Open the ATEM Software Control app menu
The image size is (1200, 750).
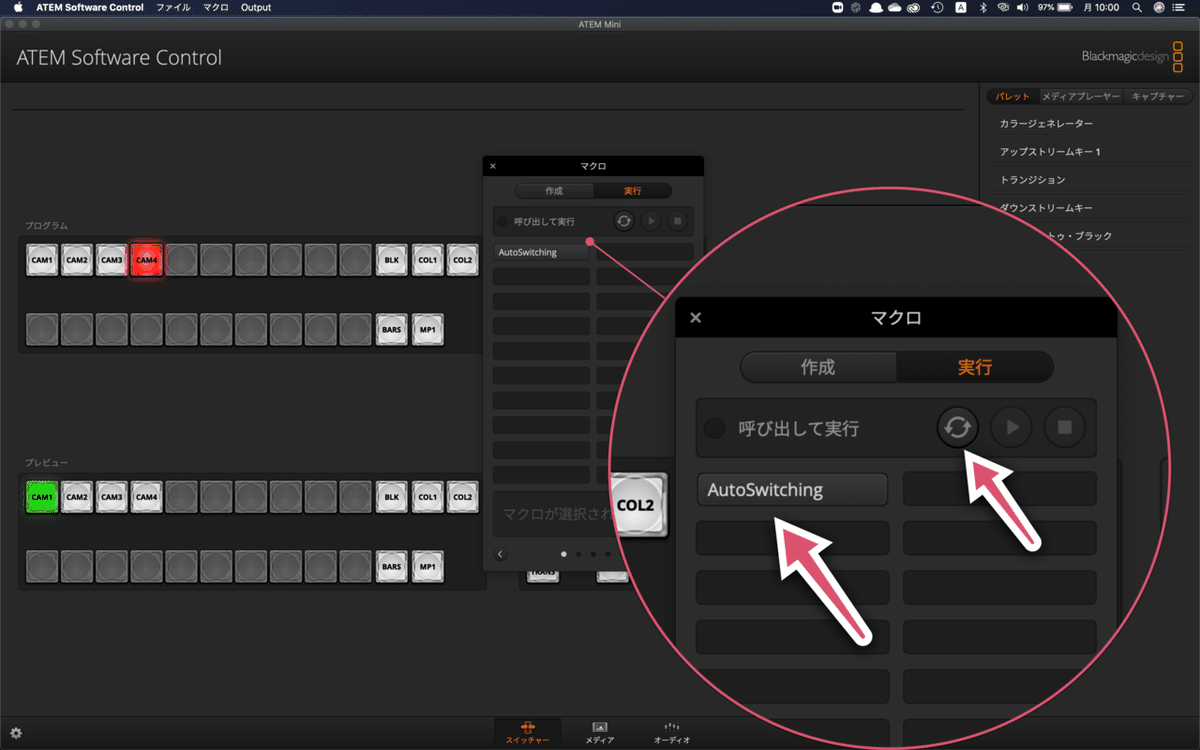(90, 7)
